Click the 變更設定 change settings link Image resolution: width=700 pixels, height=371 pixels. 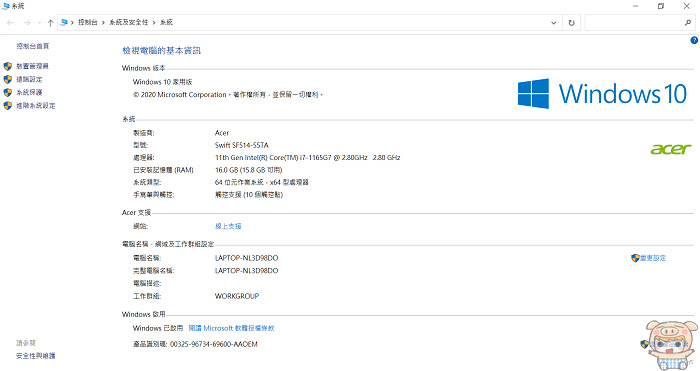coord(653,258)
